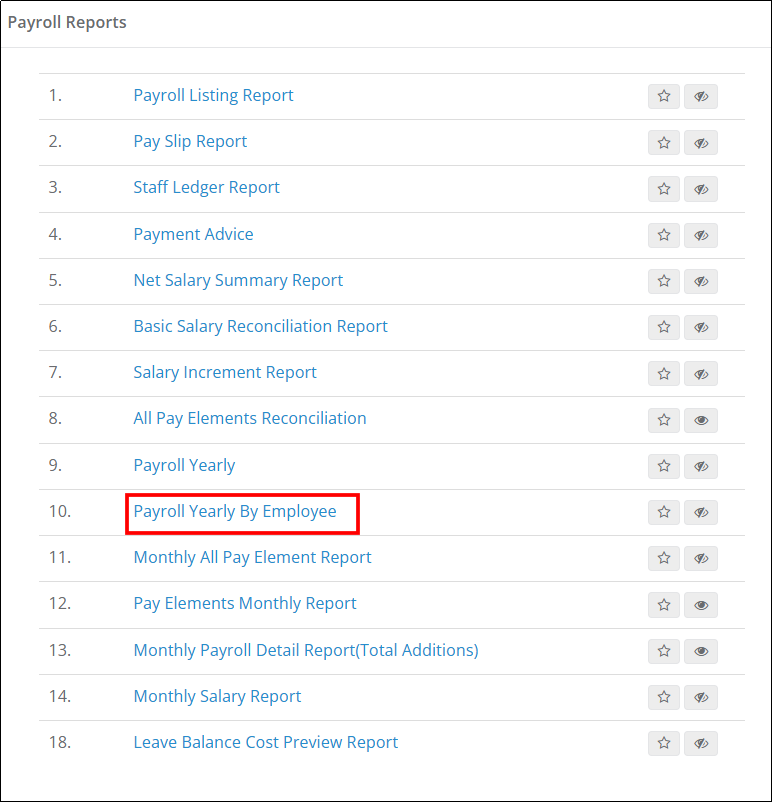This screenshot has width=773, height=803.
Task: Hide Pay Elements Monthly Report
Action: 701,605
